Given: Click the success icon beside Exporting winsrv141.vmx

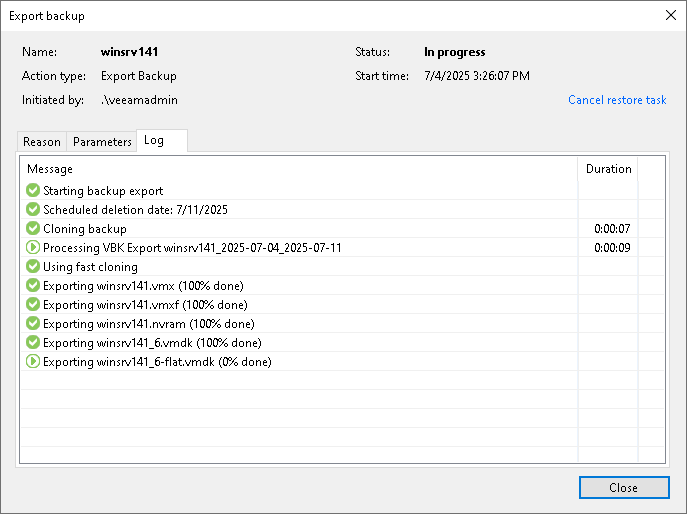Looking at the screenshot, I should tap(33, 285).
